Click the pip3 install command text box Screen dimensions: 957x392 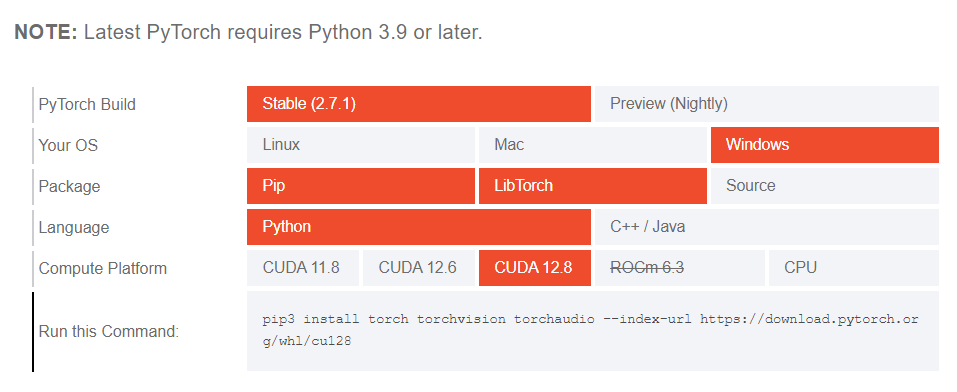click(x=593, y=331)
